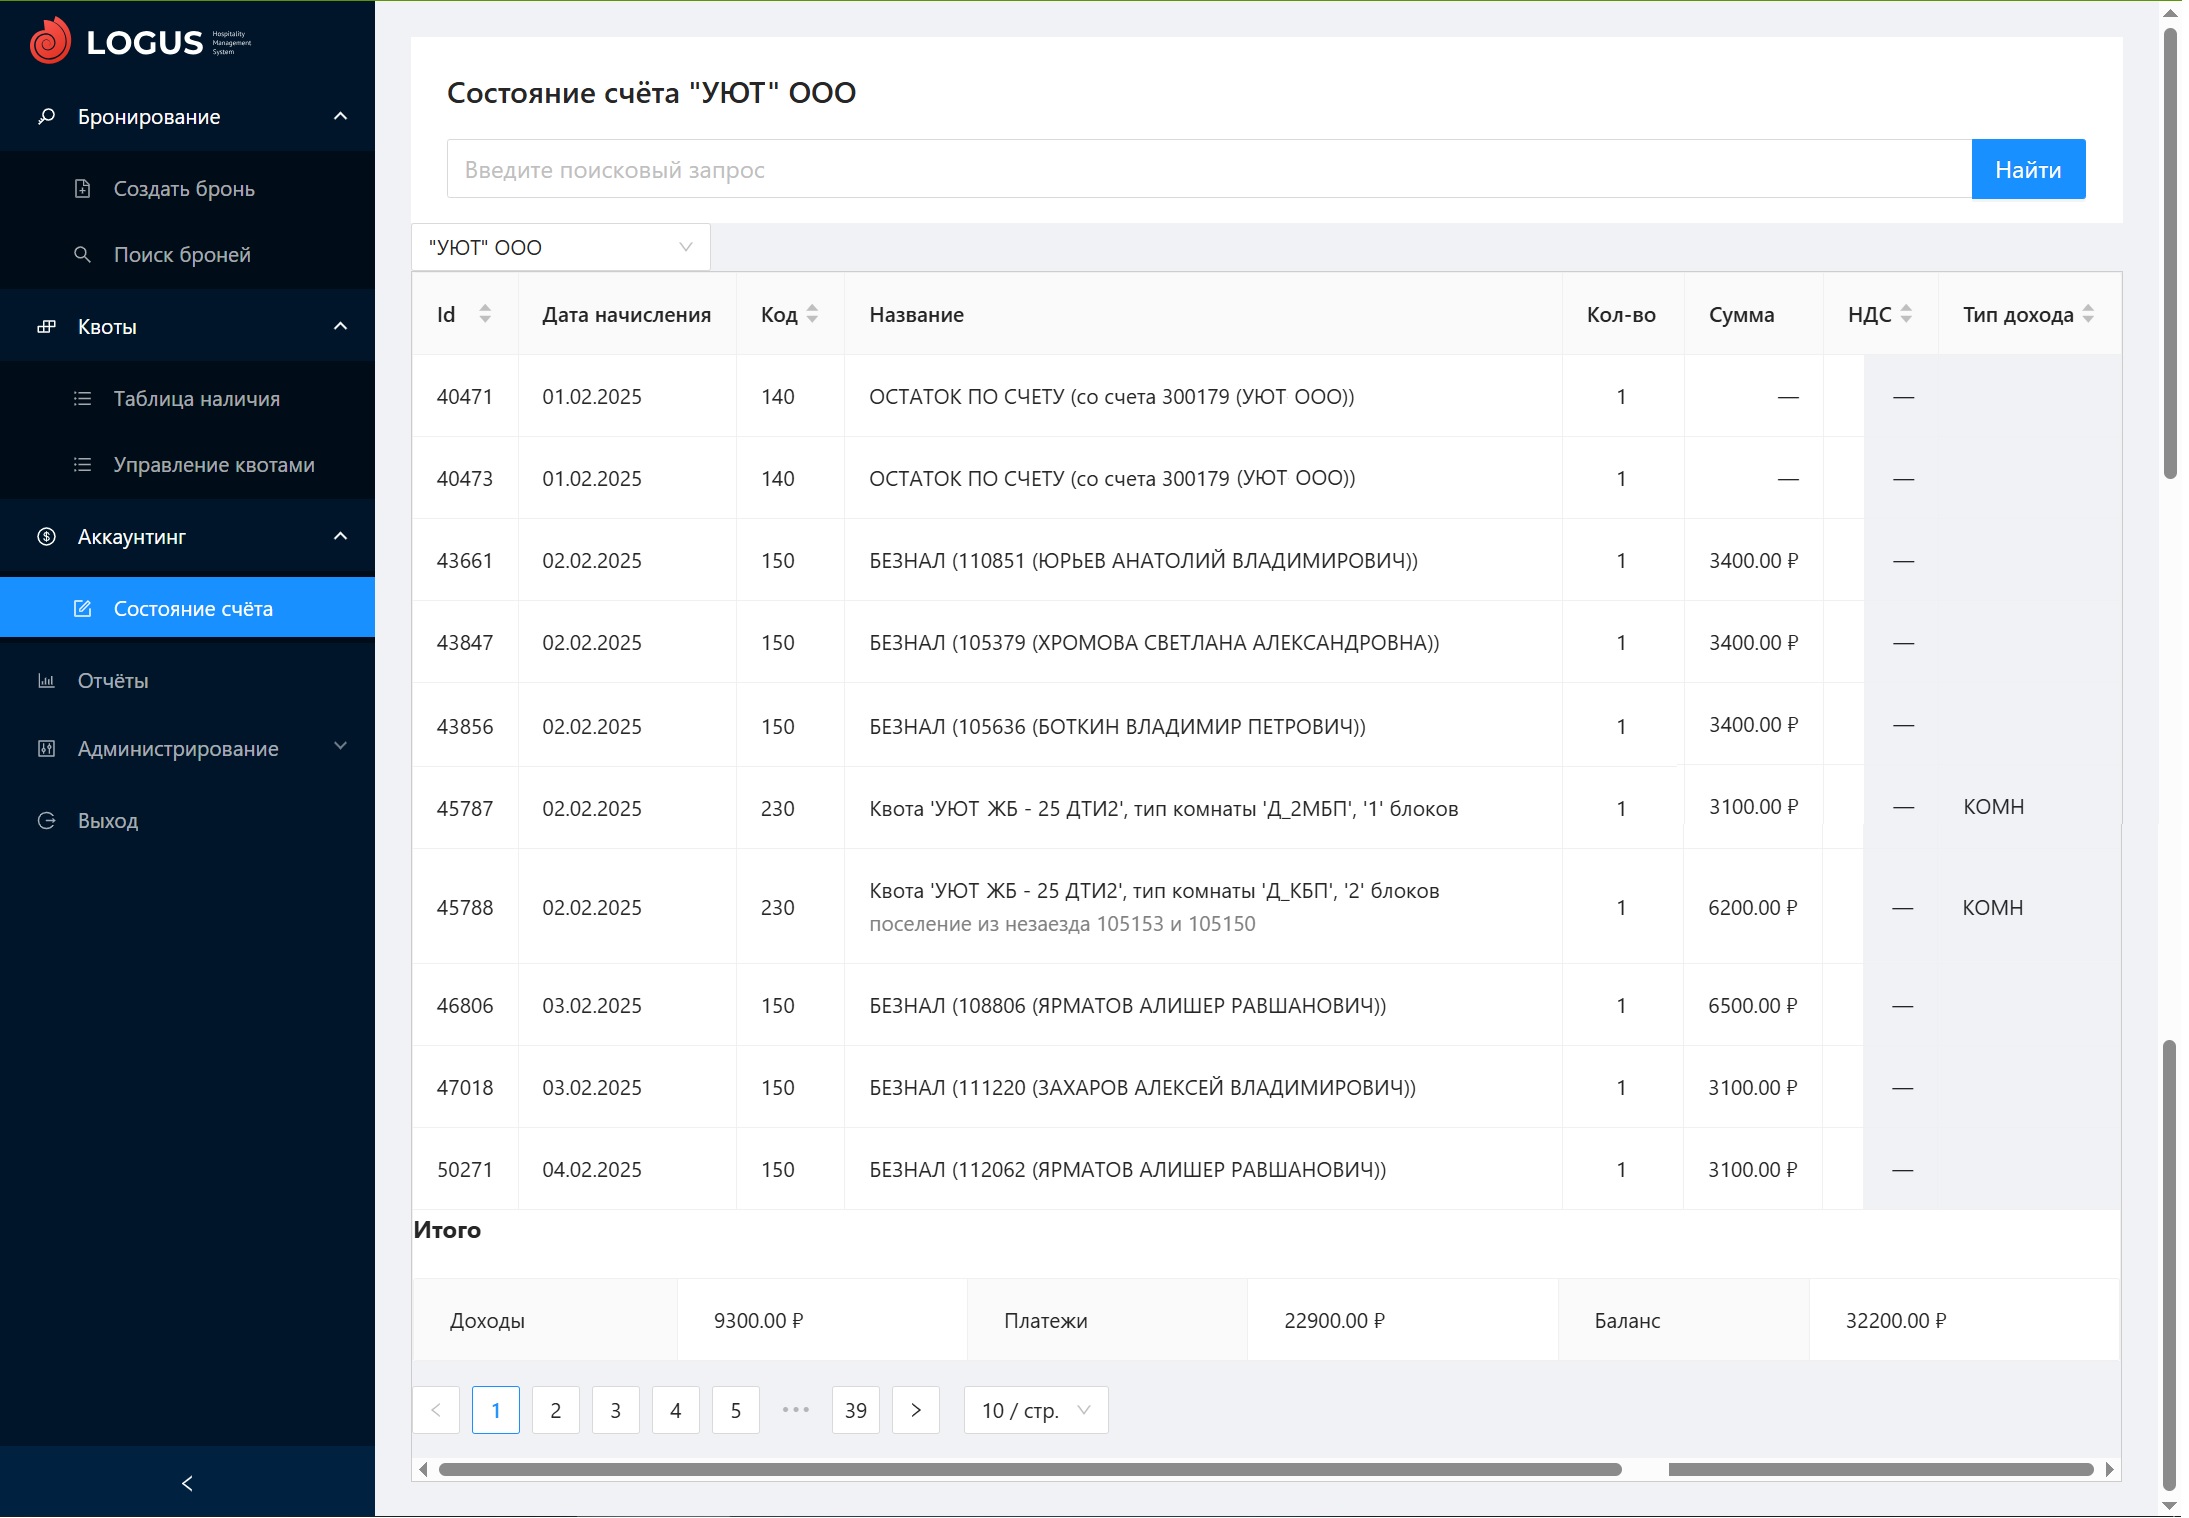Collapse the sidebar with the bottom arrow
The width and height of the screenshot is (2189, 1518).
(x=187, y=1483)
